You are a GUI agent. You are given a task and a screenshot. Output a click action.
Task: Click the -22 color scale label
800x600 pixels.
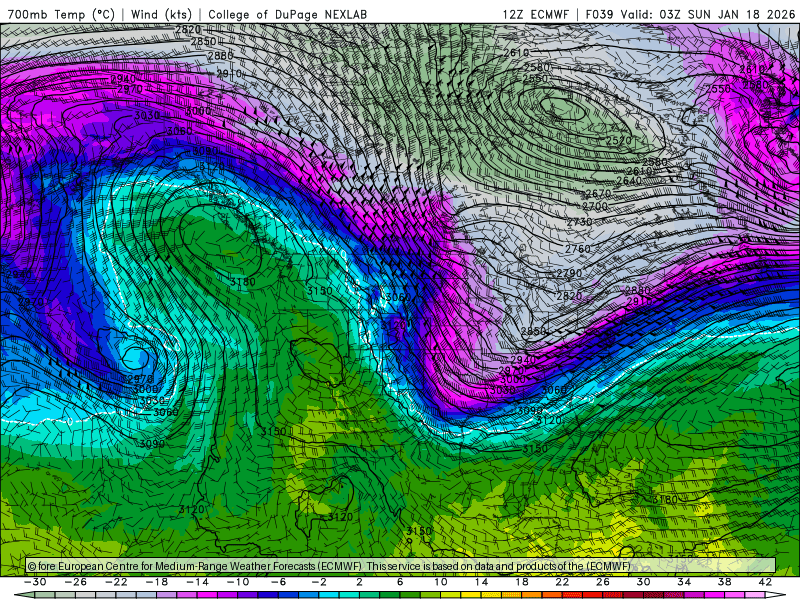[x=116, y=582]
